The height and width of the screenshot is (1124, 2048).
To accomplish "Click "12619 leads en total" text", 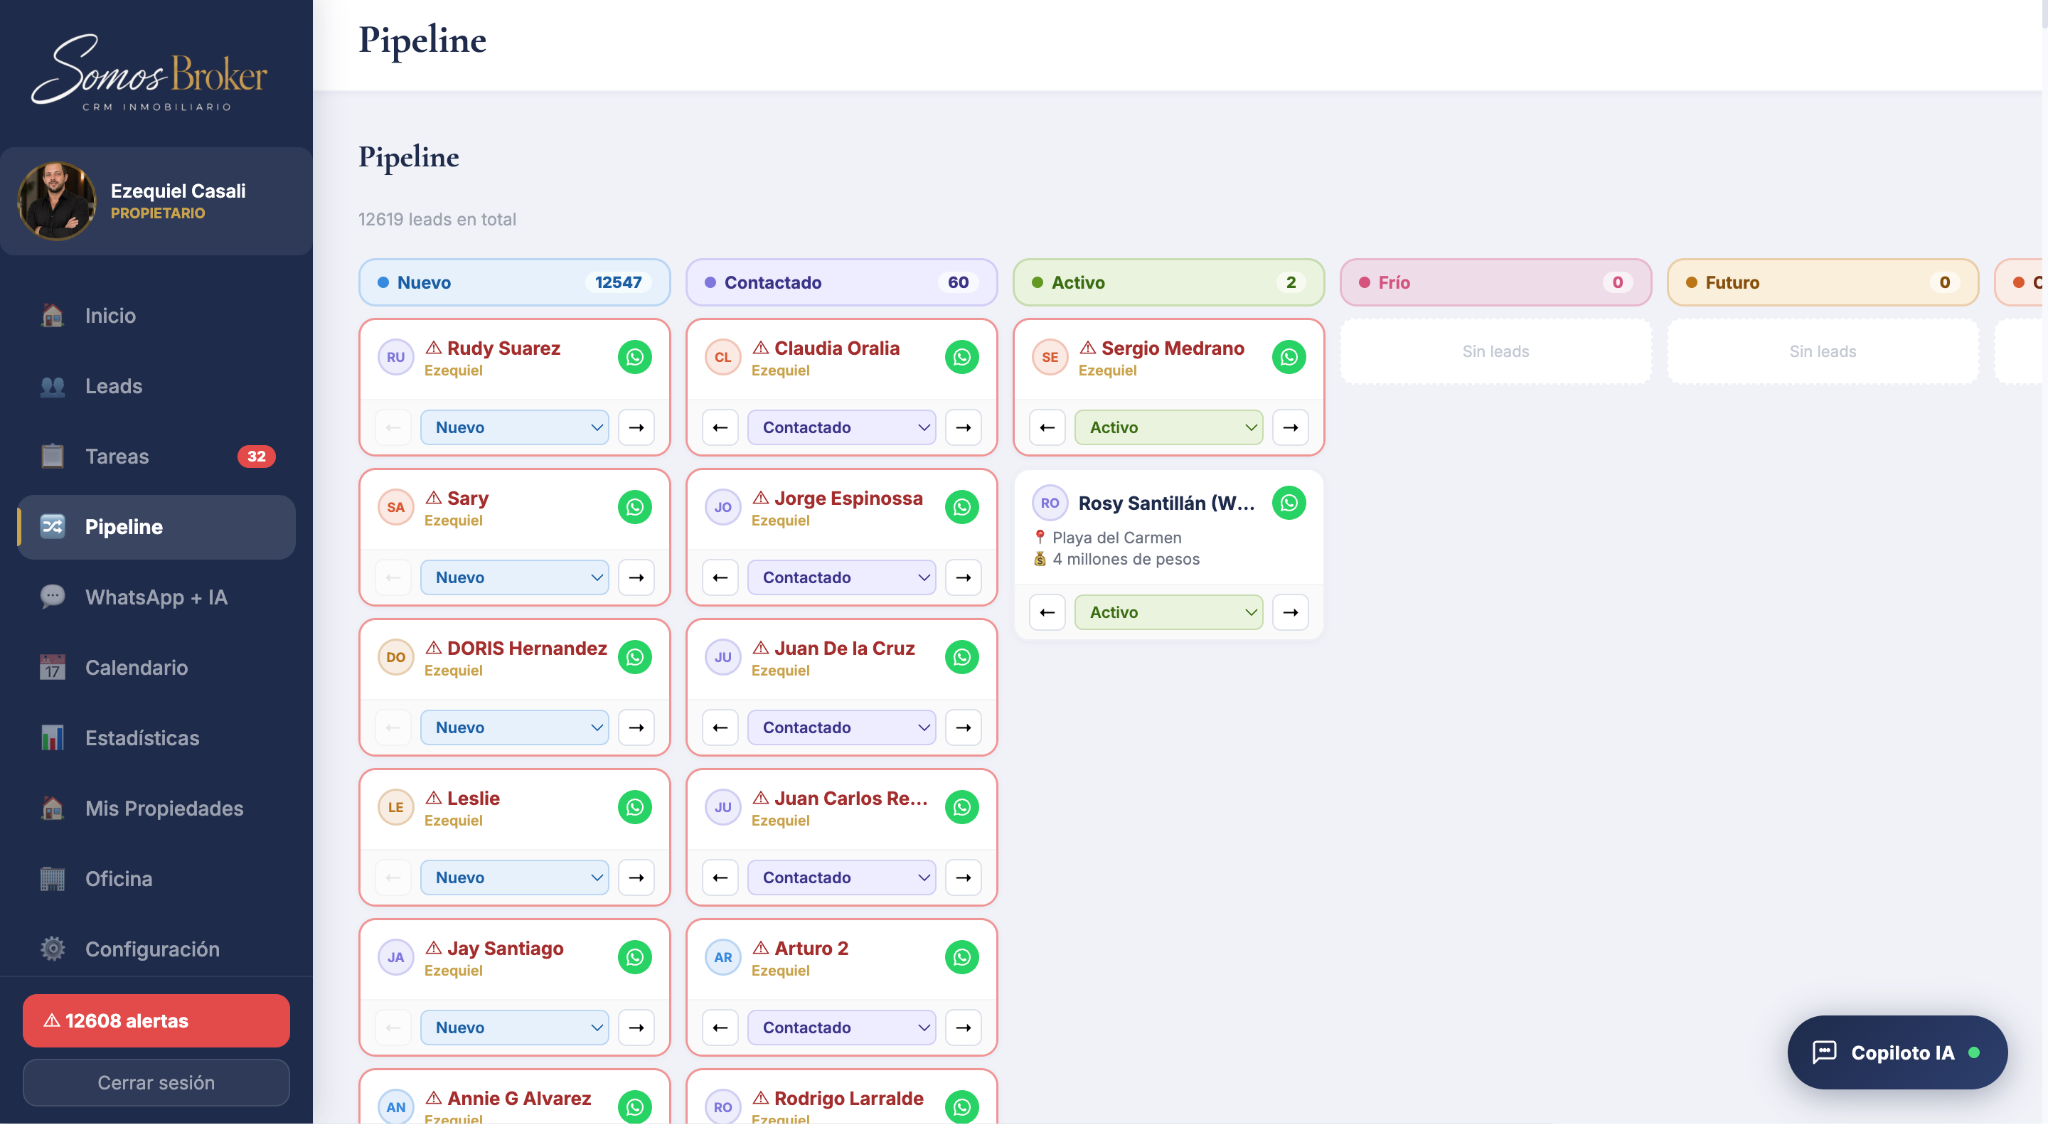I will [437, 219].
